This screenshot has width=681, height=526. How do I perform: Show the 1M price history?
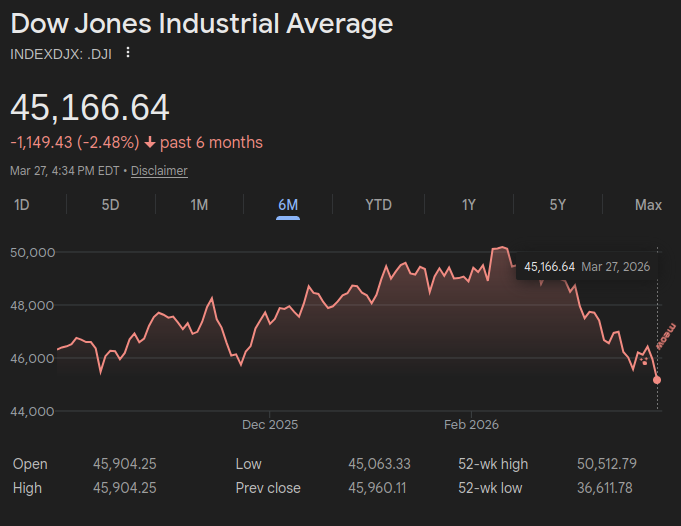coord(199,205)
